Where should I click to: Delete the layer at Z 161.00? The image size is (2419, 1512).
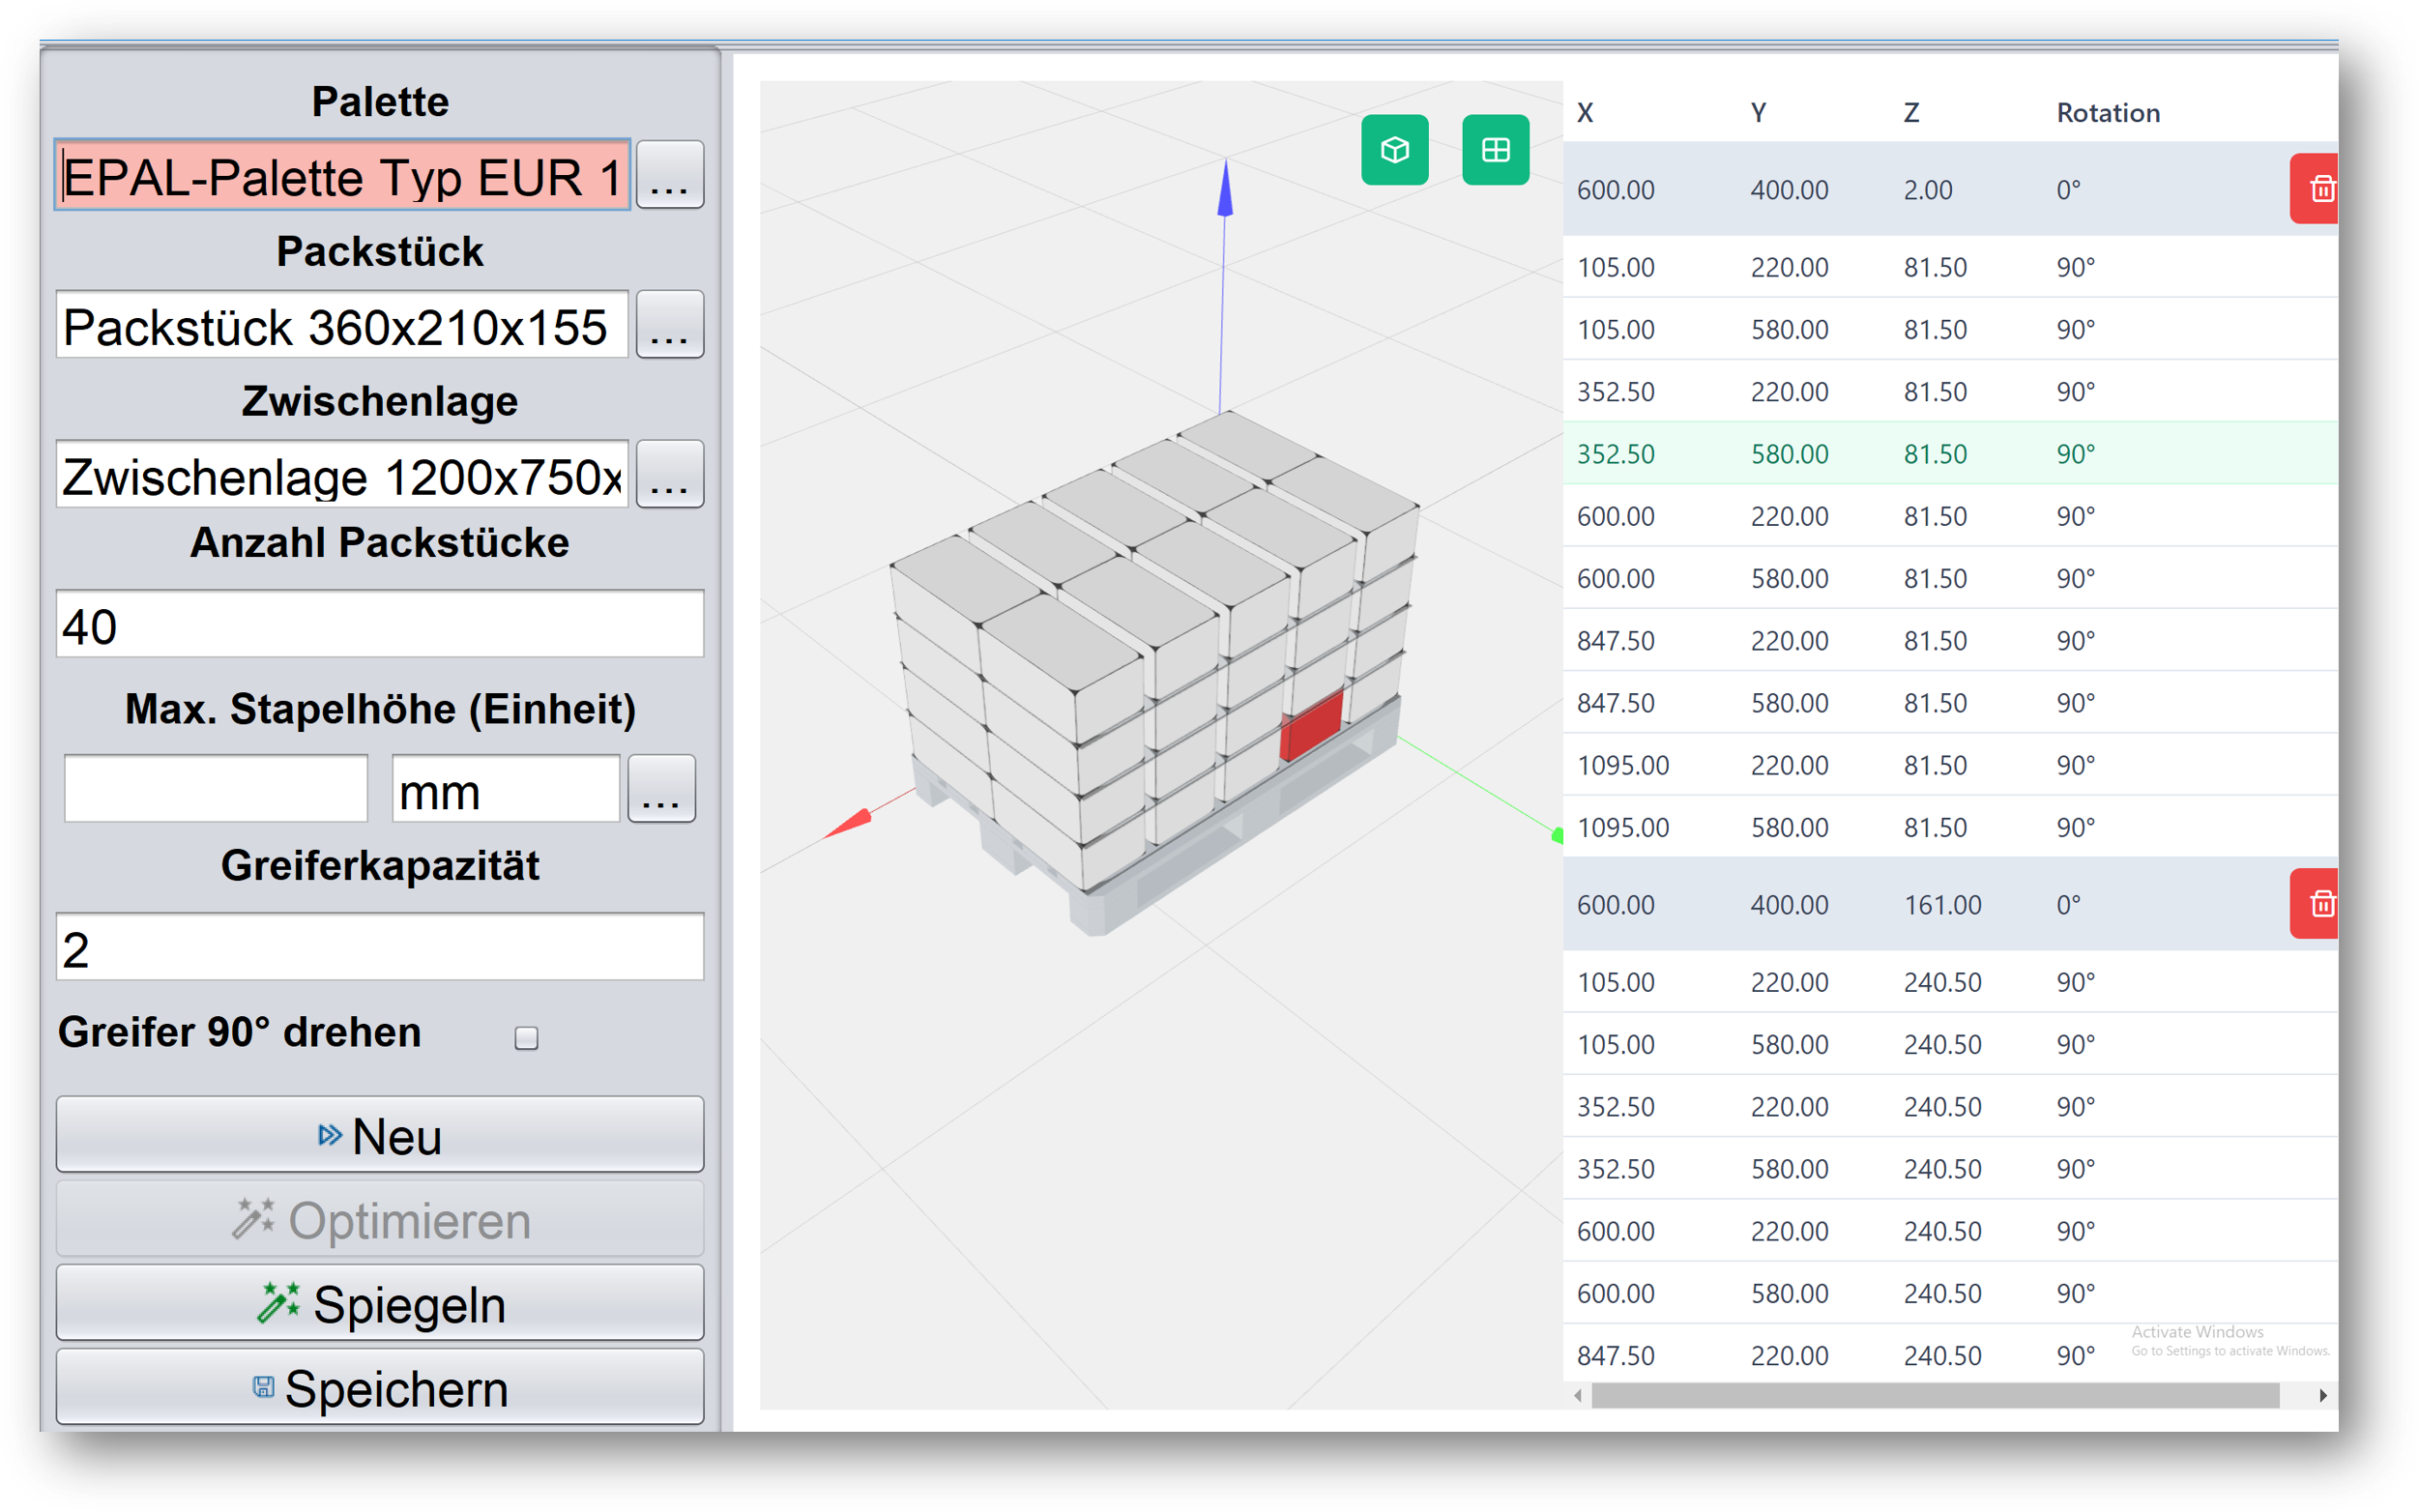click(2316, 904)
